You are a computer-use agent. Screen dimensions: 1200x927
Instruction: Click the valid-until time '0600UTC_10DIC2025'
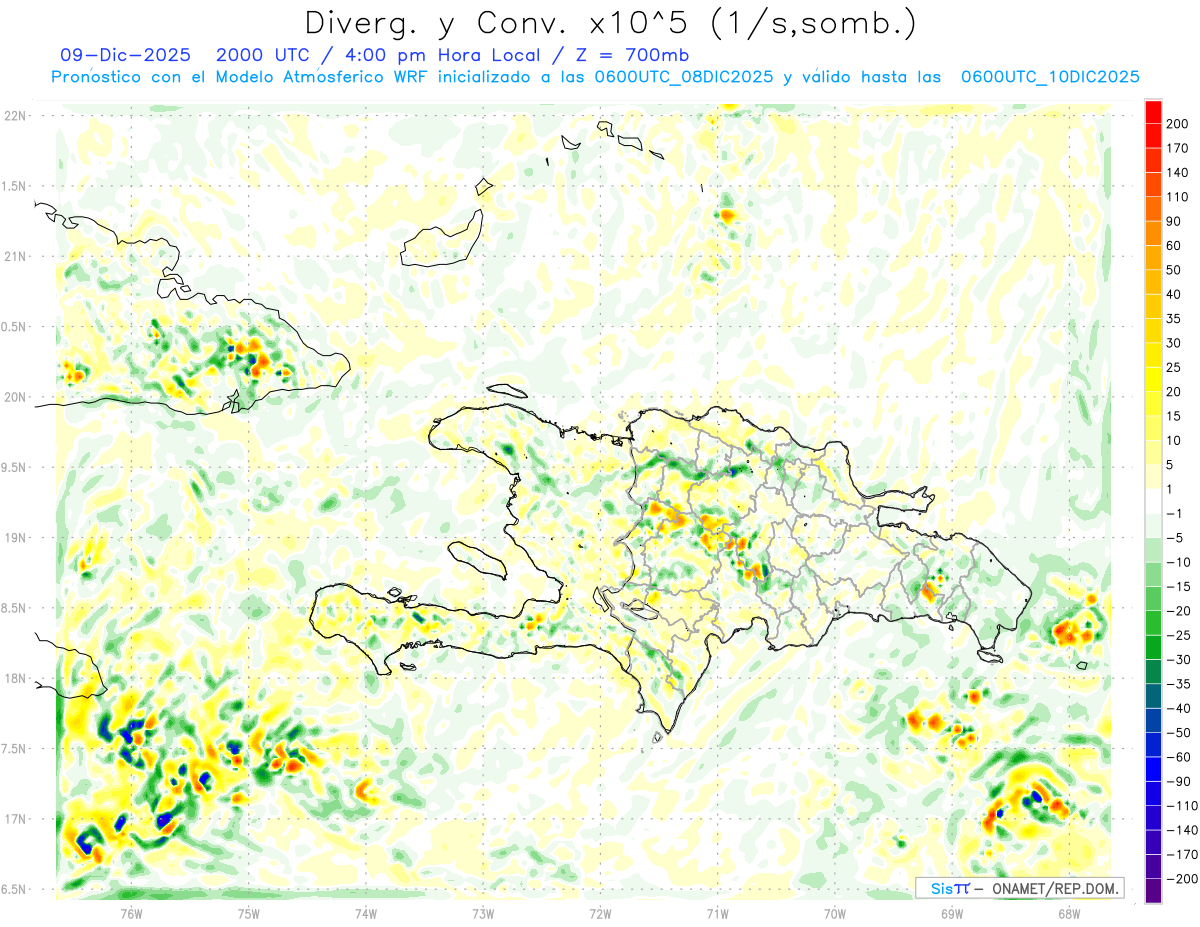(x=1050, y=77)
